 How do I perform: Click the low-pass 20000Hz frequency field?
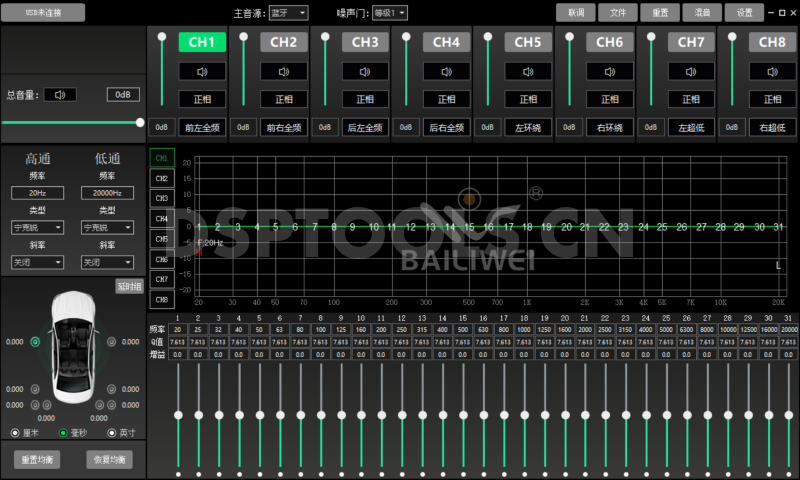tap(107, 192)
